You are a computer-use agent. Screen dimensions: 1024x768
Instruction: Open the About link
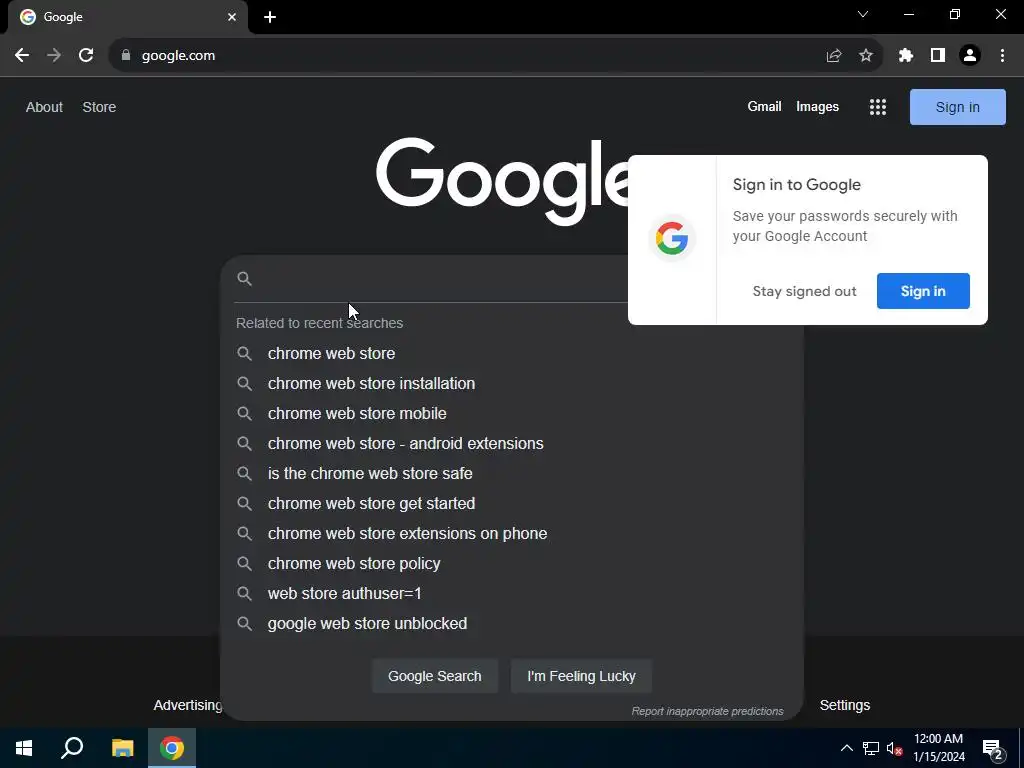click(44, 107)
